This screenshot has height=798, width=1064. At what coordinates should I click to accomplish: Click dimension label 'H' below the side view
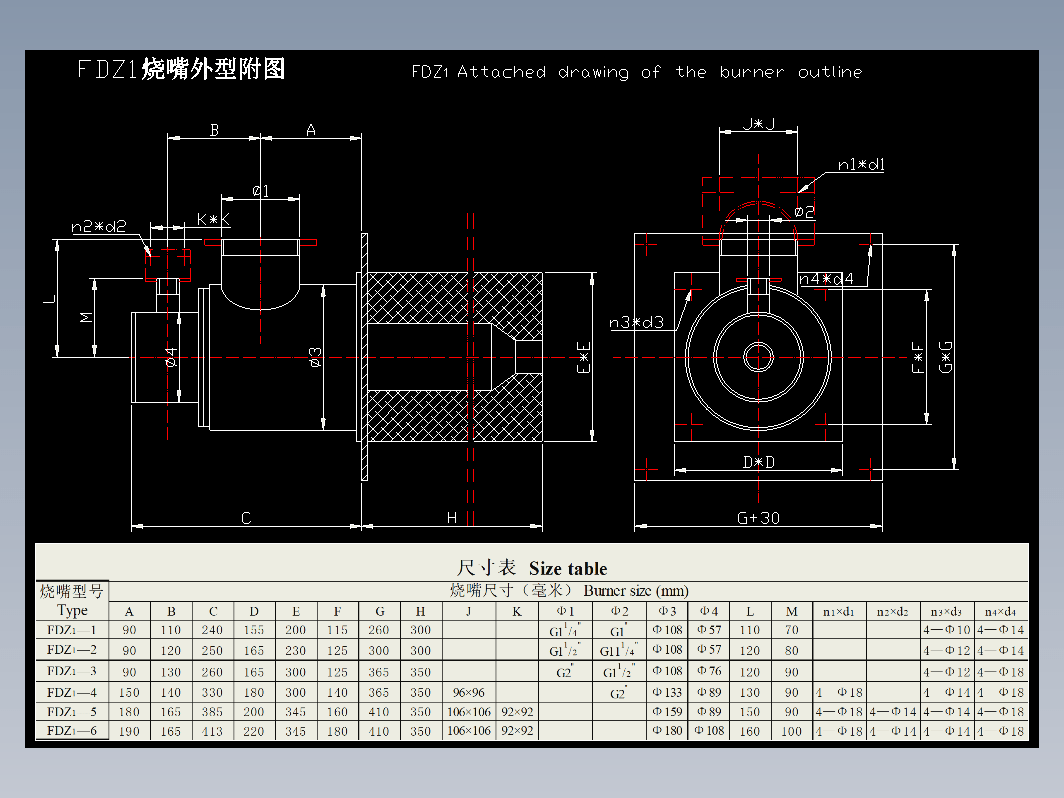click(451, 518)
